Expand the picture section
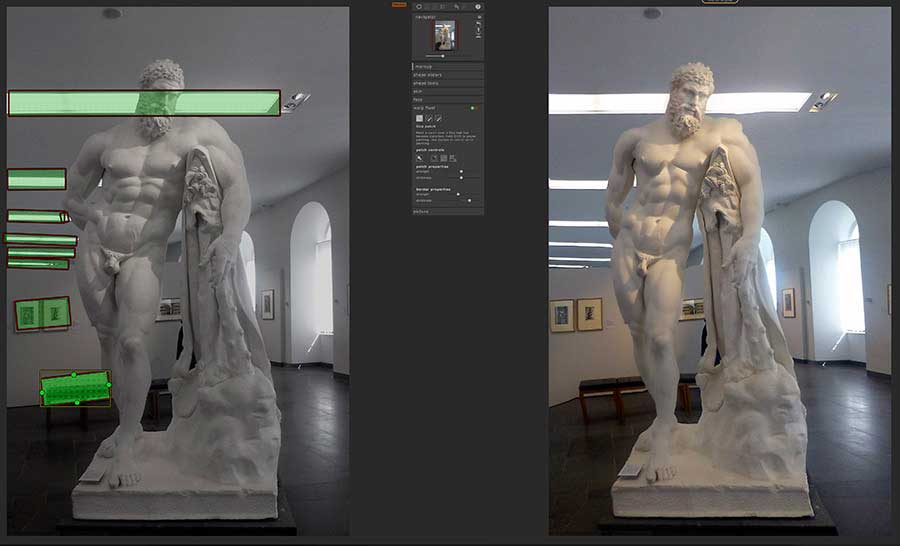Image resolution: width=900 pixels, height=546 pixels. pos(447,212)
